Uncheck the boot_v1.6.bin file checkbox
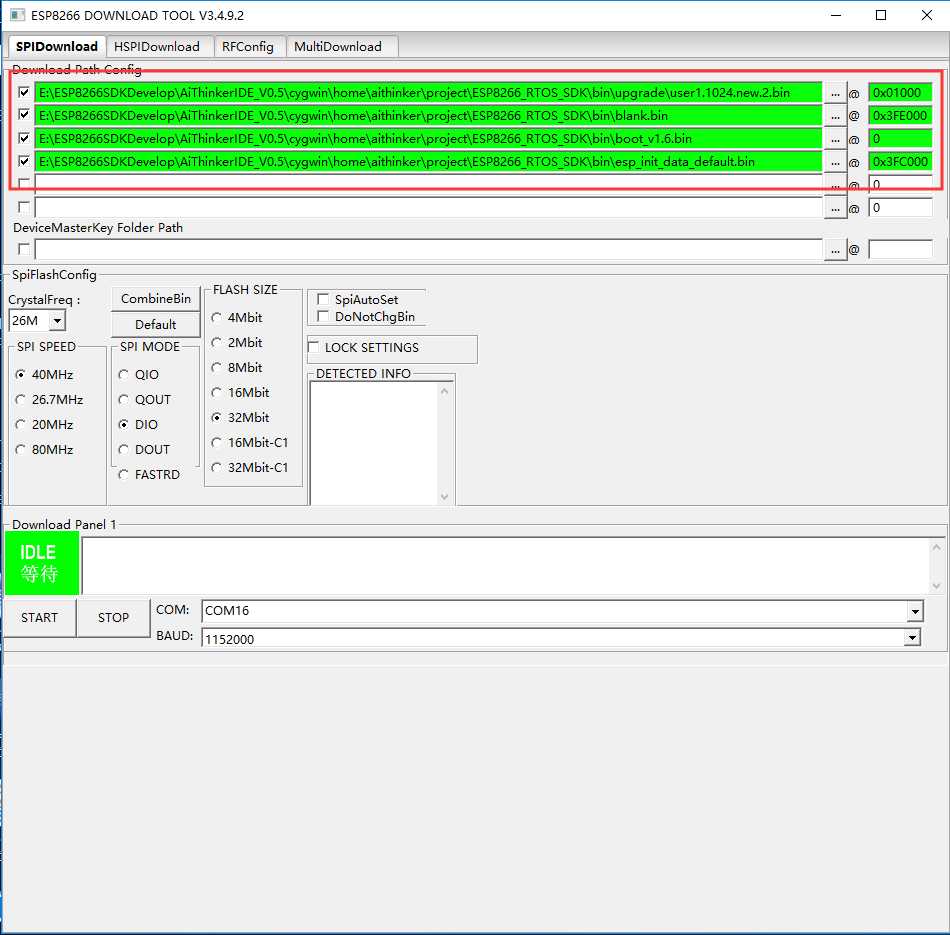The image size is (950, 935). (x=24, y=138)
